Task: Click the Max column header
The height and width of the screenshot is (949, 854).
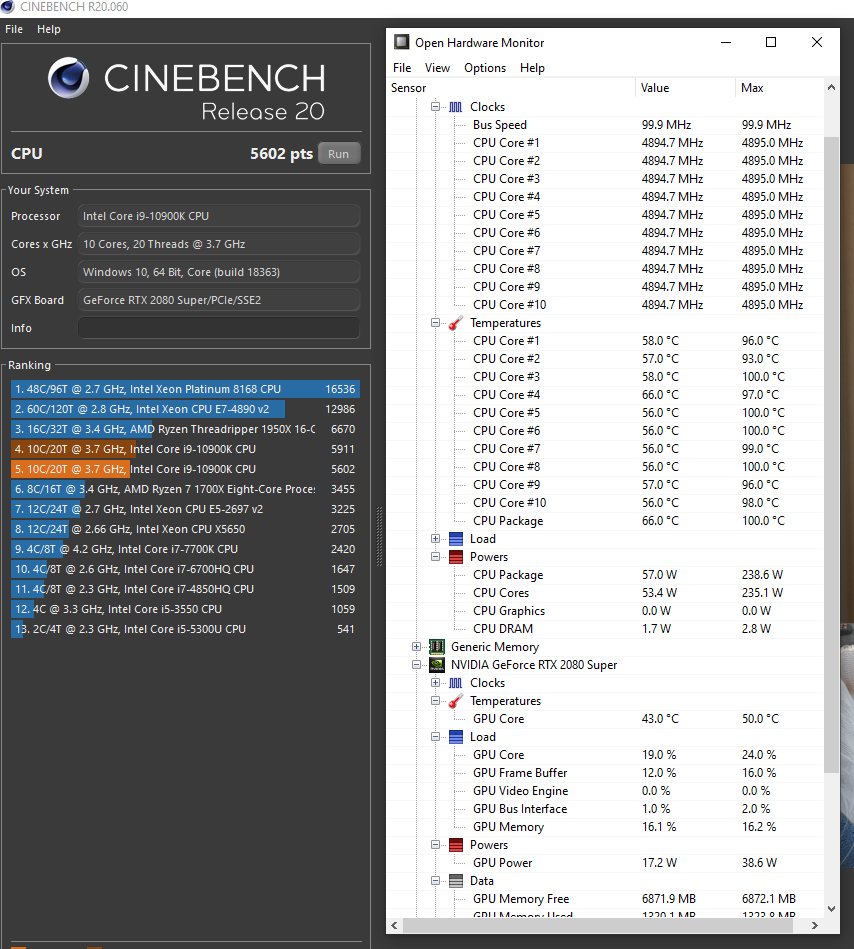Action: 780,88
